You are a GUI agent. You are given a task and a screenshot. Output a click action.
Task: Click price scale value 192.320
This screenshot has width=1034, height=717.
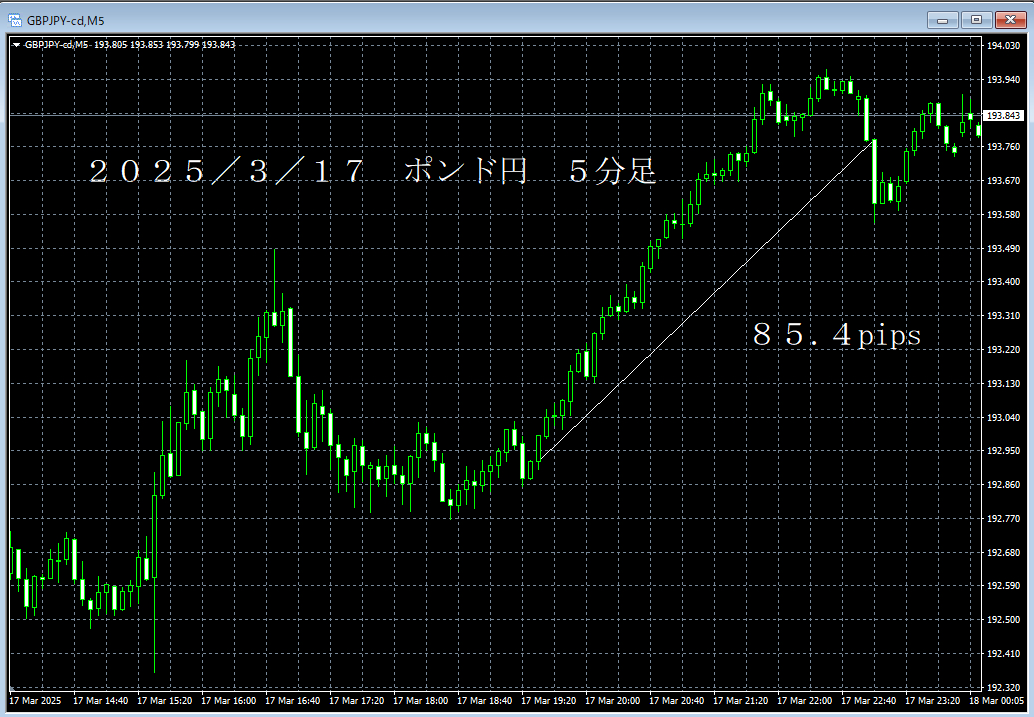click(1003, 687)
